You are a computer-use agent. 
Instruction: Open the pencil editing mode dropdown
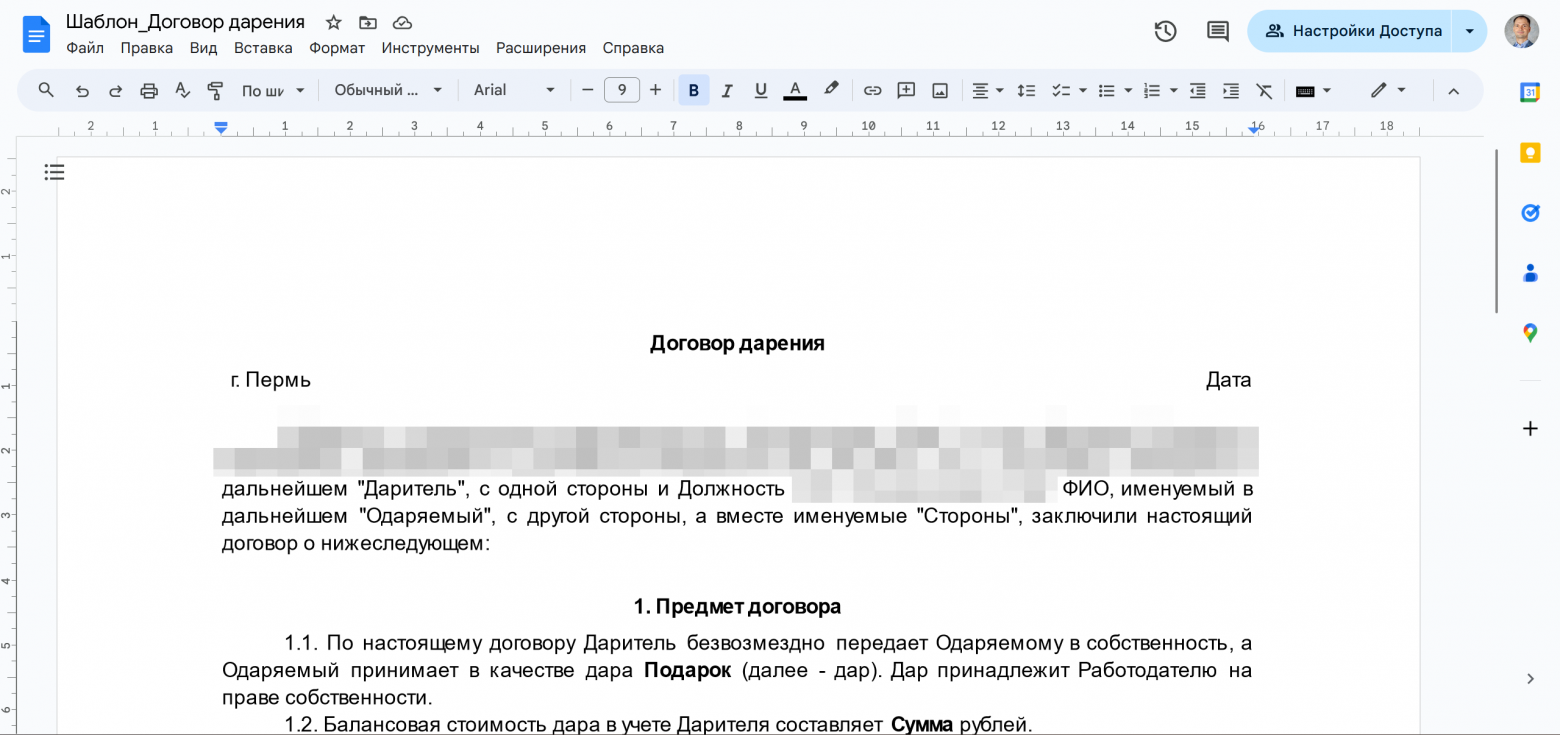click(x=1388, y=90)
